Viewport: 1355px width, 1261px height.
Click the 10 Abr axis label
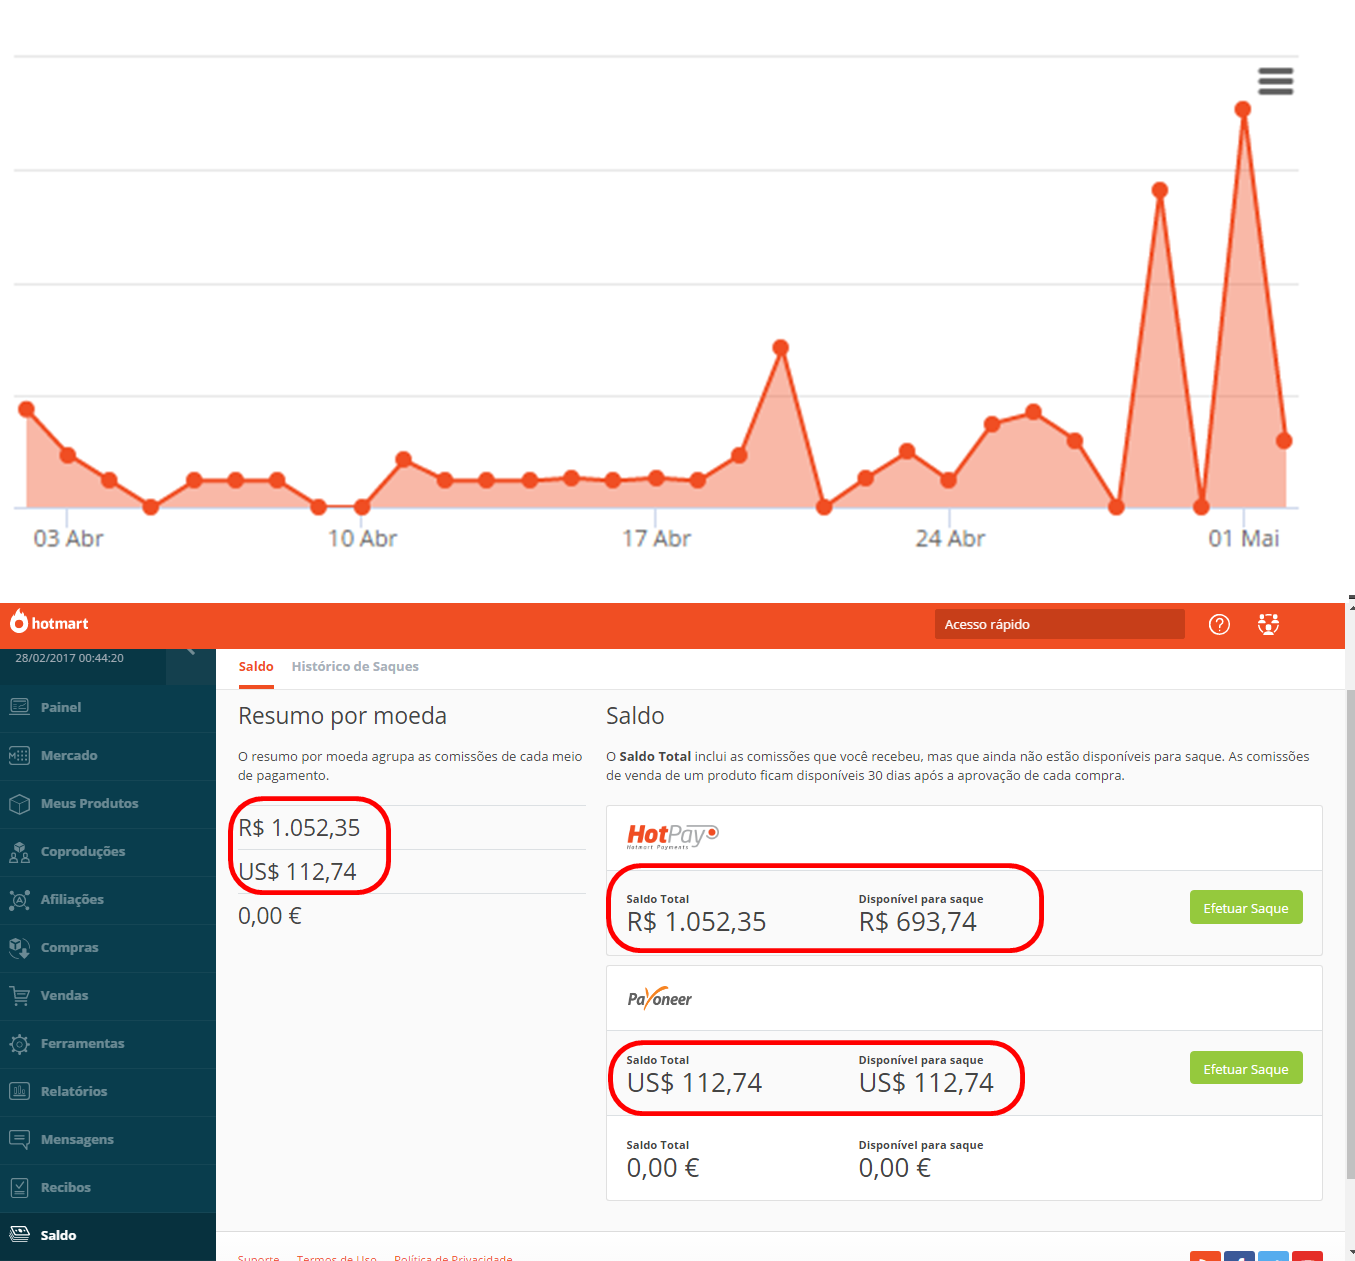[x=362, y=539]
